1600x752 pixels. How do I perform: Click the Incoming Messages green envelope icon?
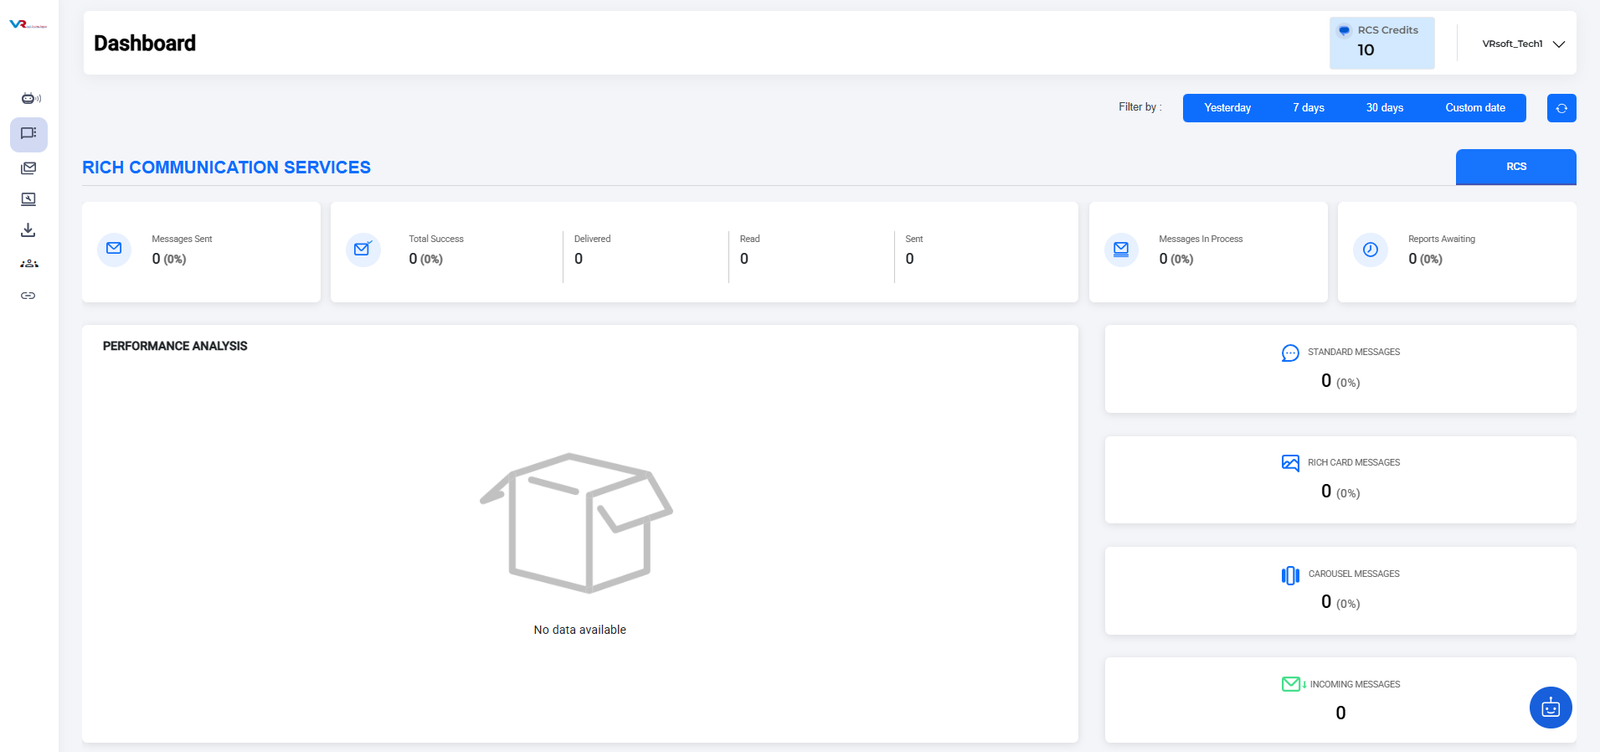click(x=1293, y=684)
